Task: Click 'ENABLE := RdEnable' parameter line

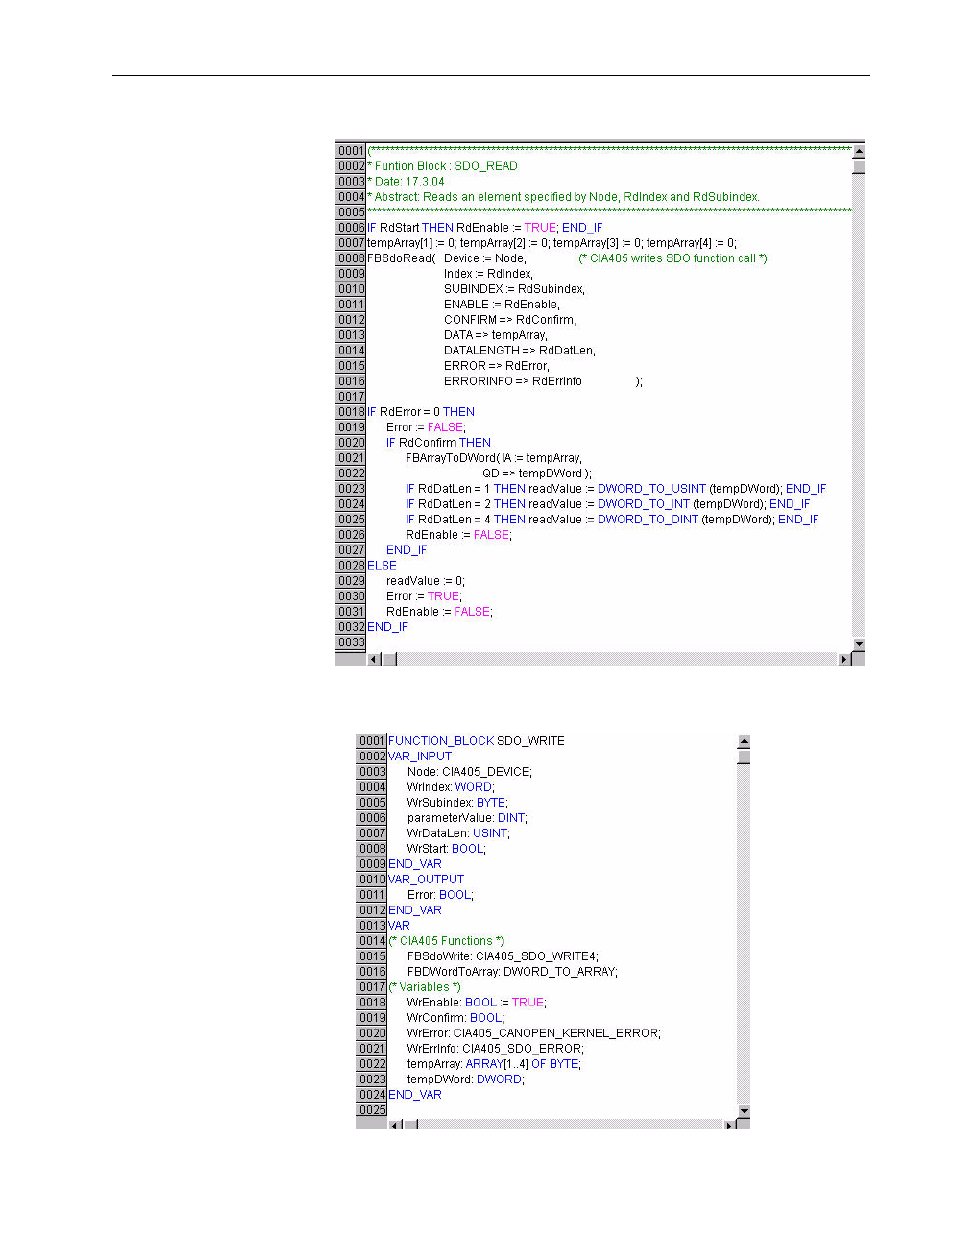Action: (x=502, y=304)
